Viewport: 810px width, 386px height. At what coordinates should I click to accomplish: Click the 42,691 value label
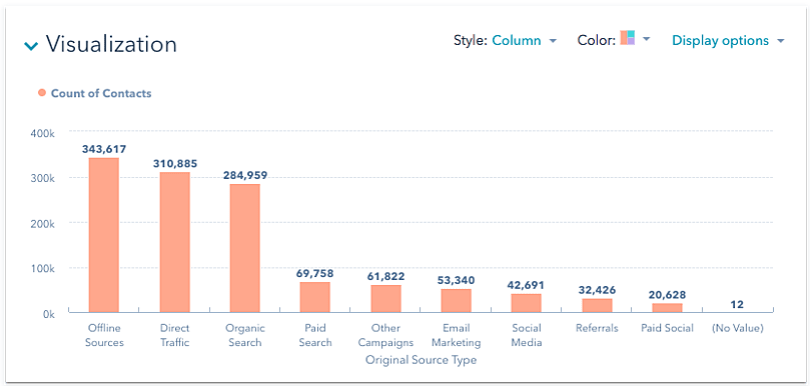coord(526,285)
